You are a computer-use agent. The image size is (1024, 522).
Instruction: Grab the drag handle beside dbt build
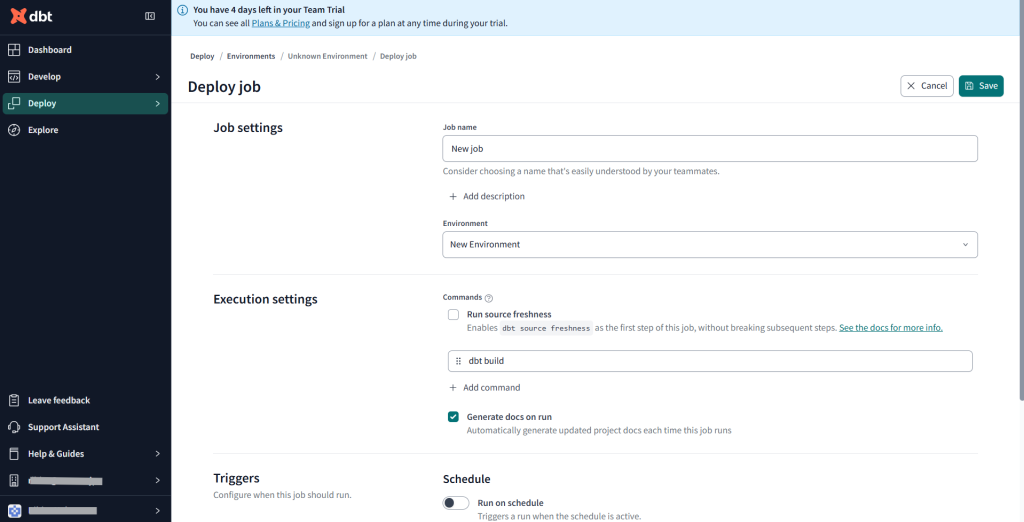pyautogui.click(x=458, y=361)
